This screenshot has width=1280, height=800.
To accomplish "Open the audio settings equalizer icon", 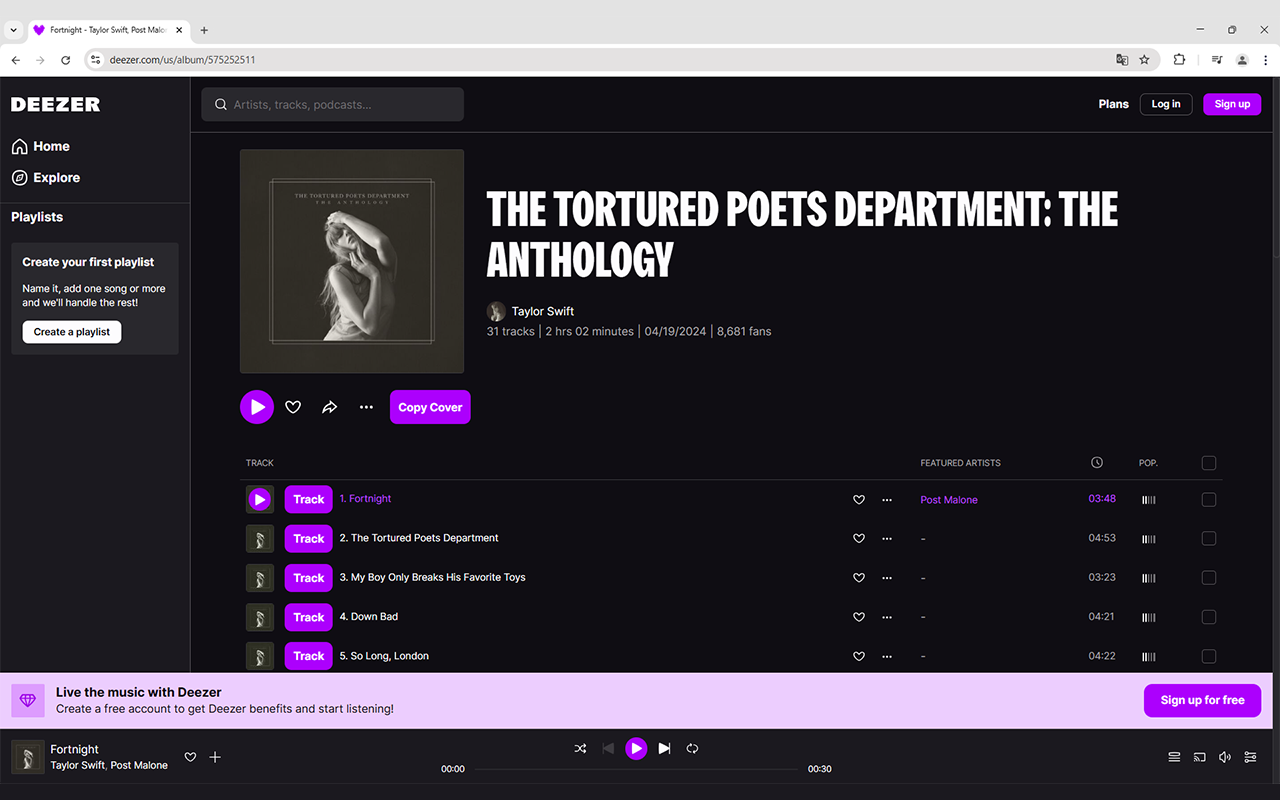I will (1250, 757).
